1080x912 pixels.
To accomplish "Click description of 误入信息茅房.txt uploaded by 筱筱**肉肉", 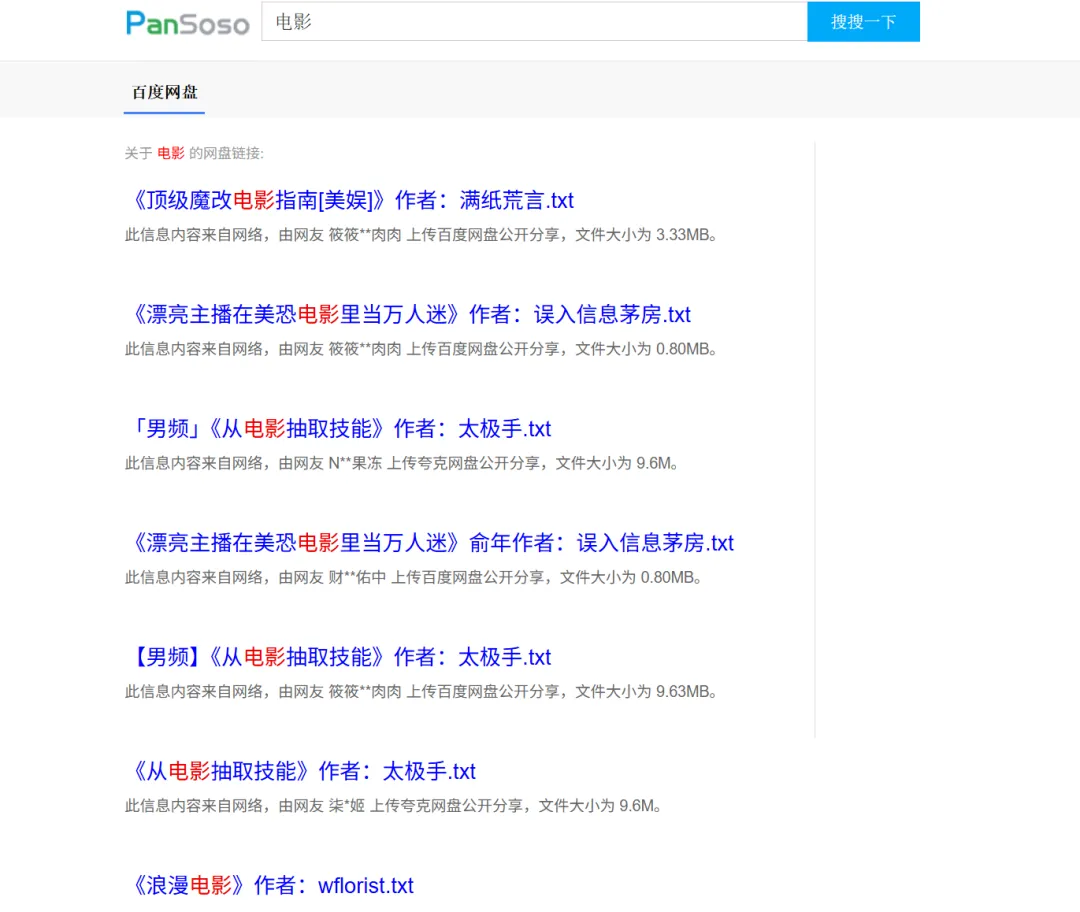I will pyautogui.click(x=422, y=349).
